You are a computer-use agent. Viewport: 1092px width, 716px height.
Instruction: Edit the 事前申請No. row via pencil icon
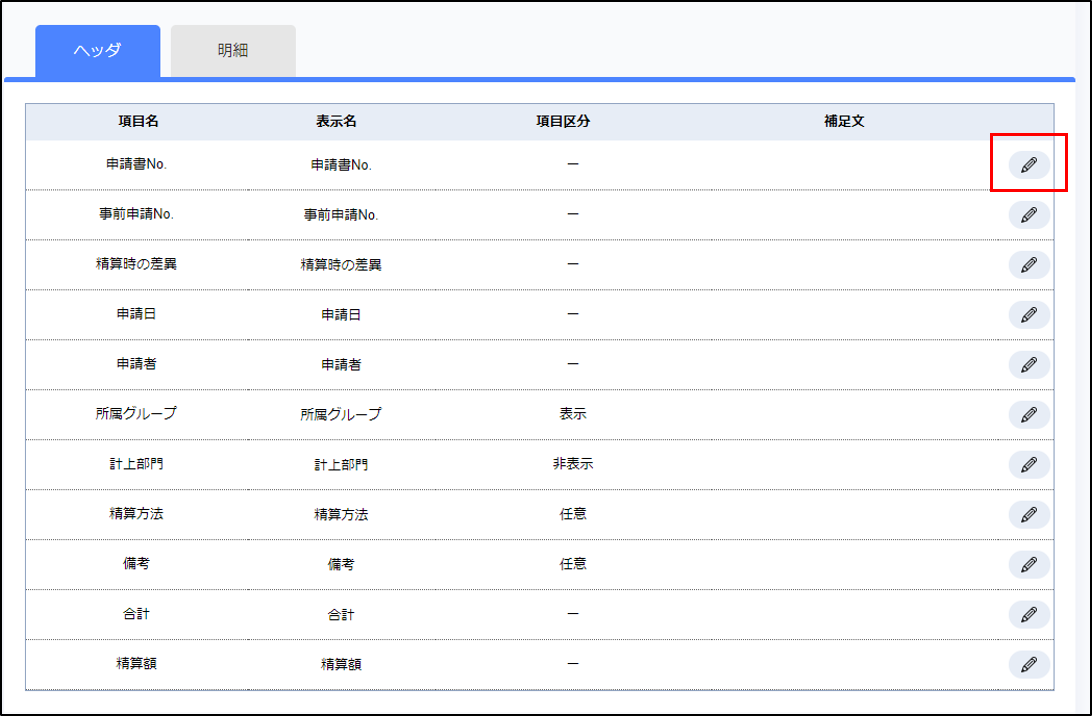click(1029, 215)
